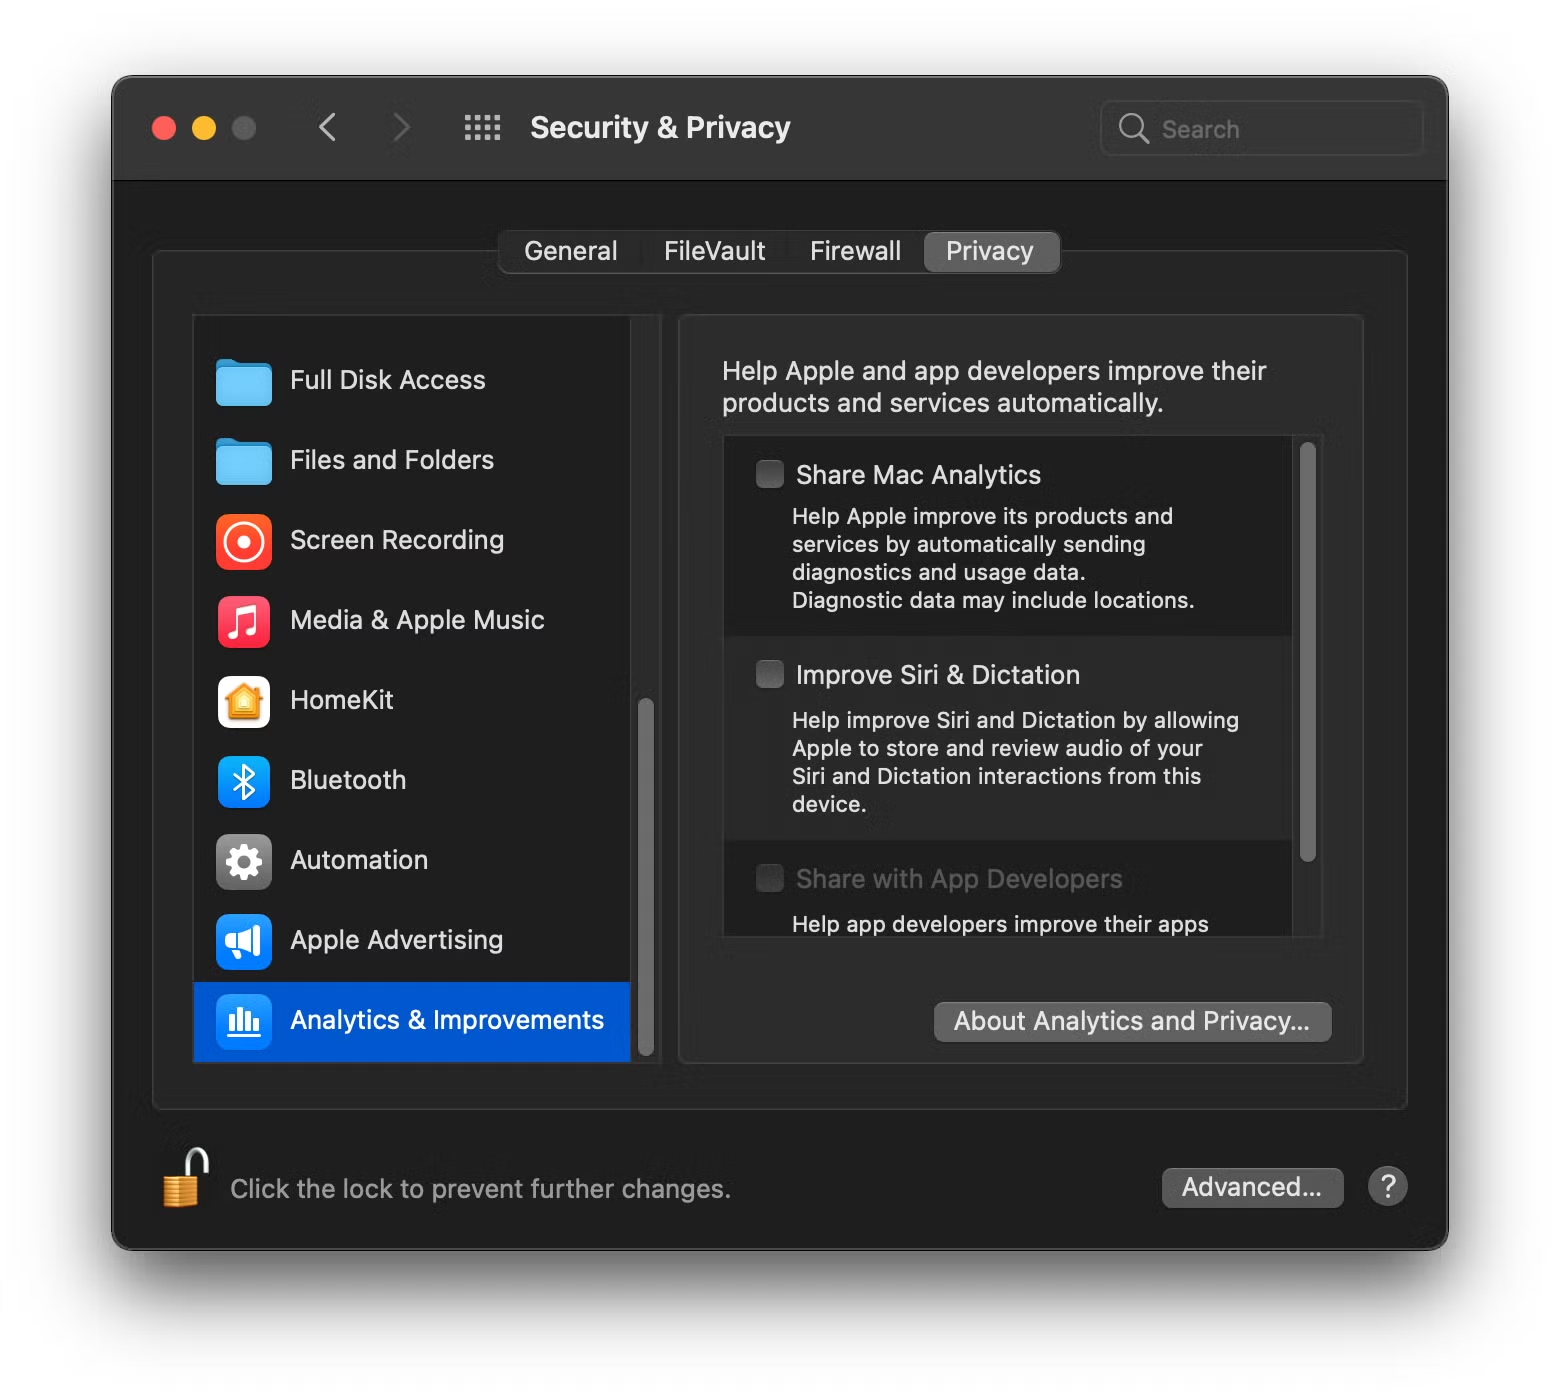Click the yellow minimize window button

204,128
